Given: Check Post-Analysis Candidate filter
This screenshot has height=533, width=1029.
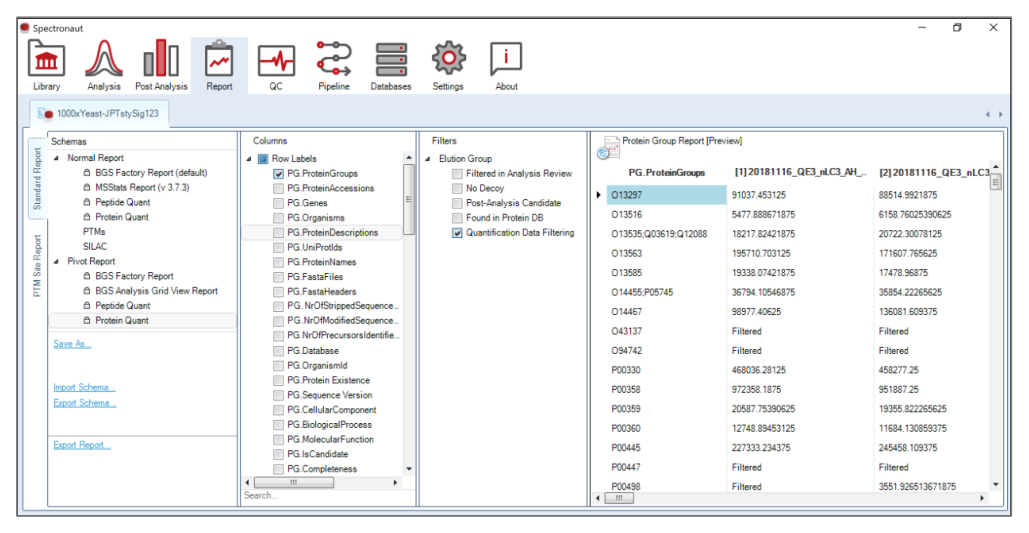Looking at the screenshot, I should (457, 203).
